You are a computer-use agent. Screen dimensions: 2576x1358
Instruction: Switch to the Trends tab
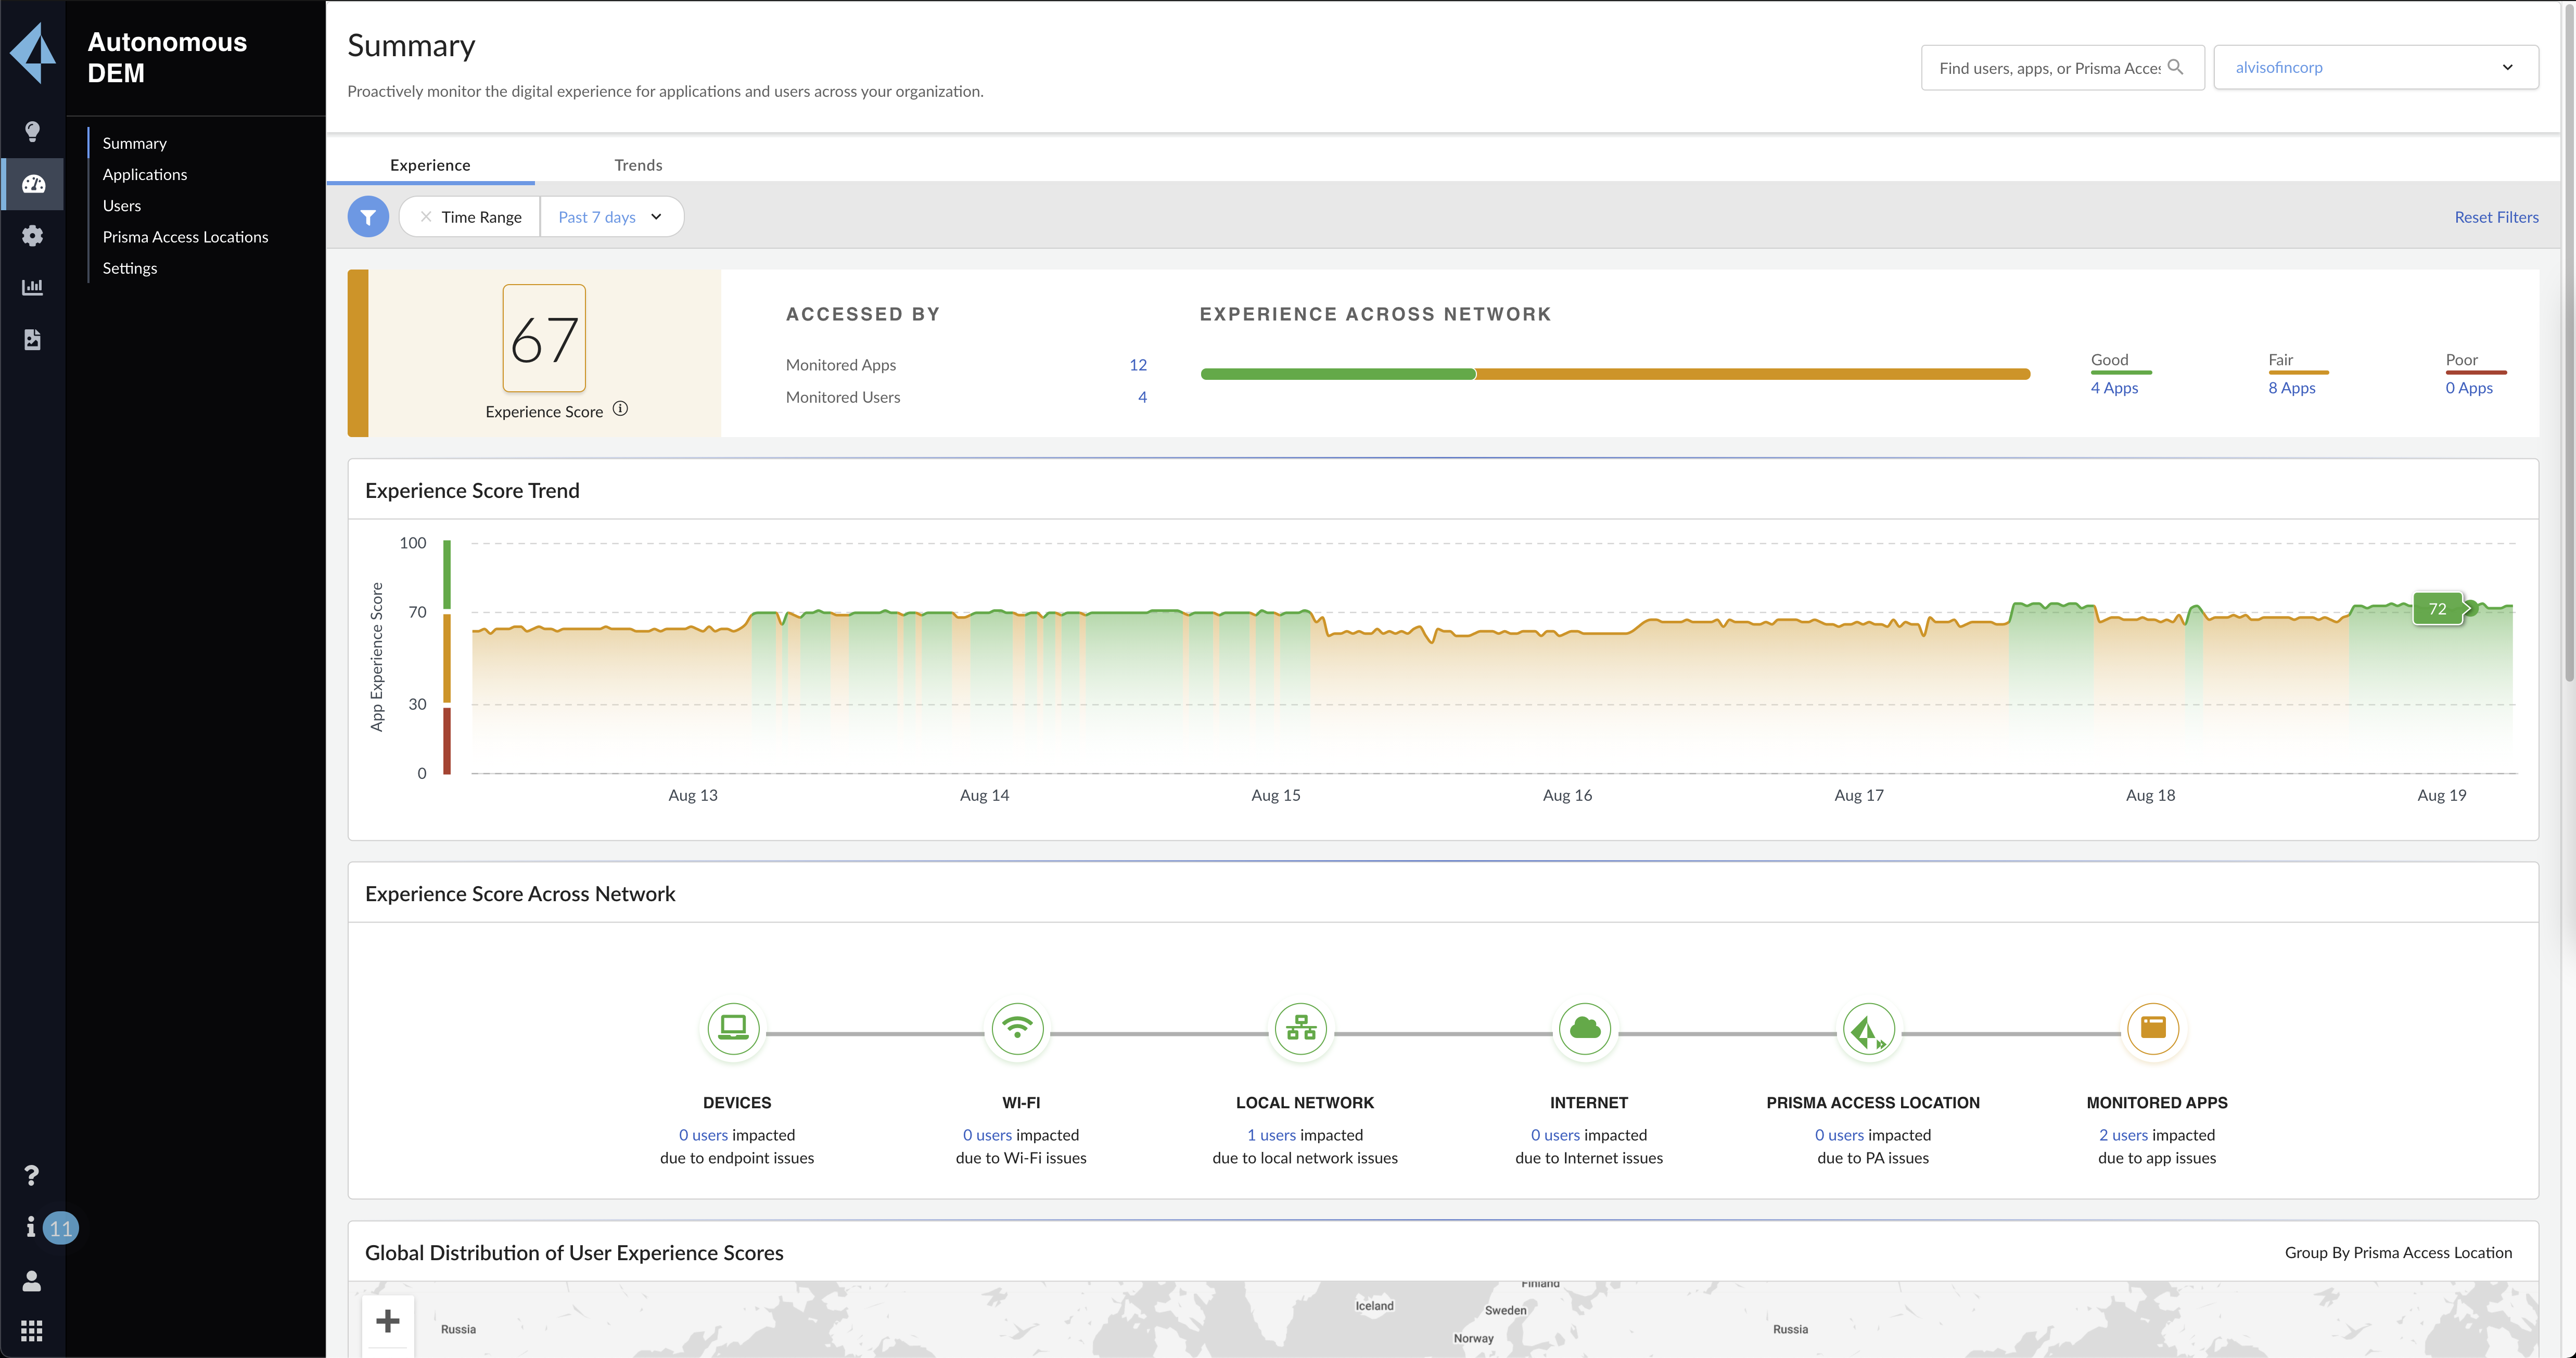click(638, 164)
